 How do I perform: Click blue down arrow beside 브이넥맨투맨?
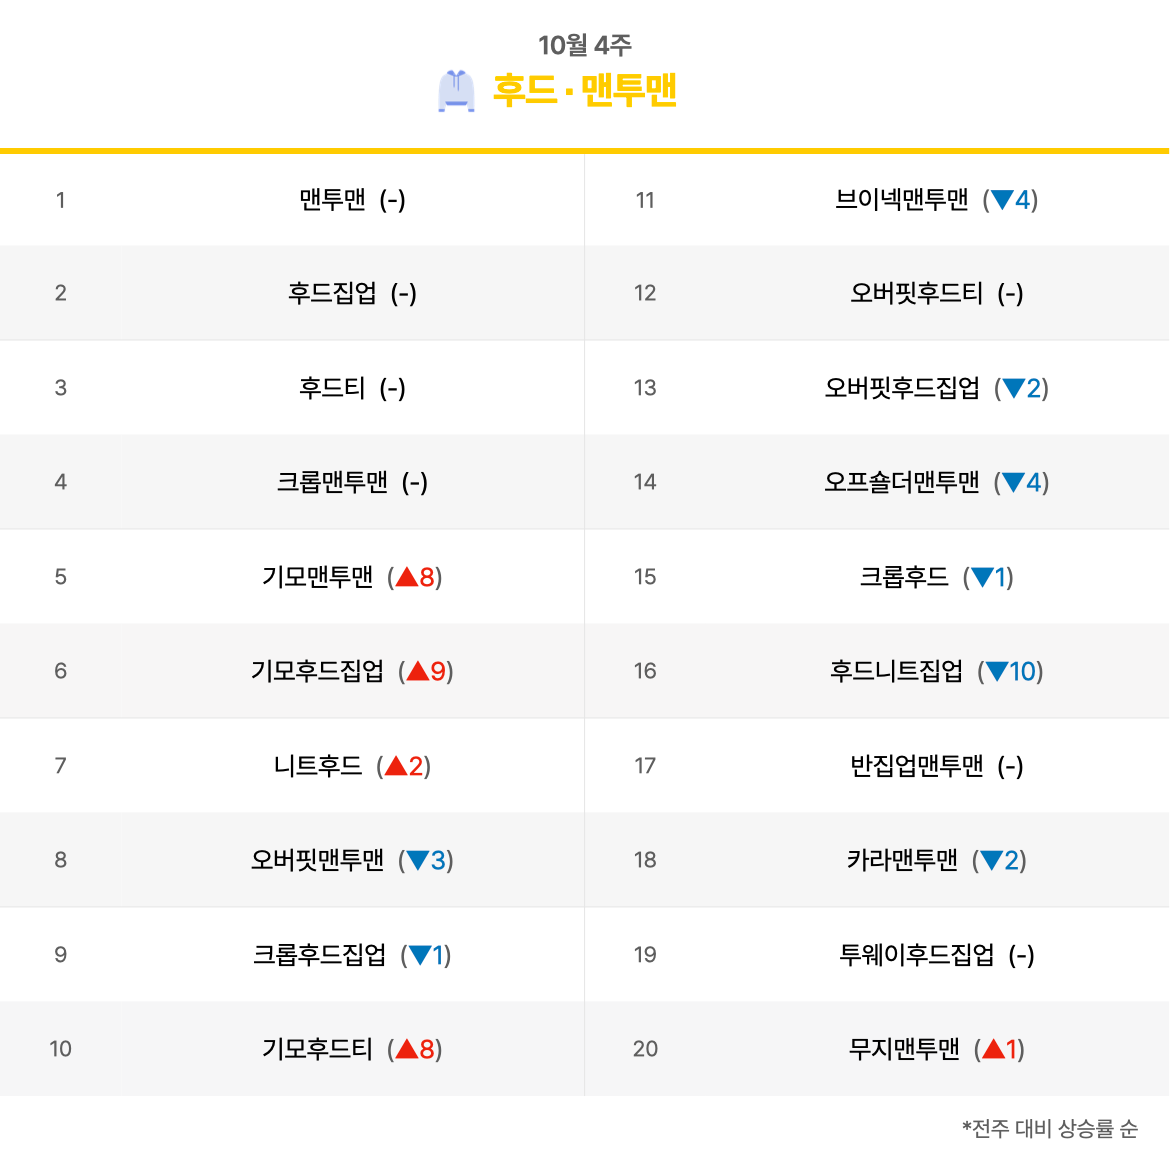[1002, 200]
